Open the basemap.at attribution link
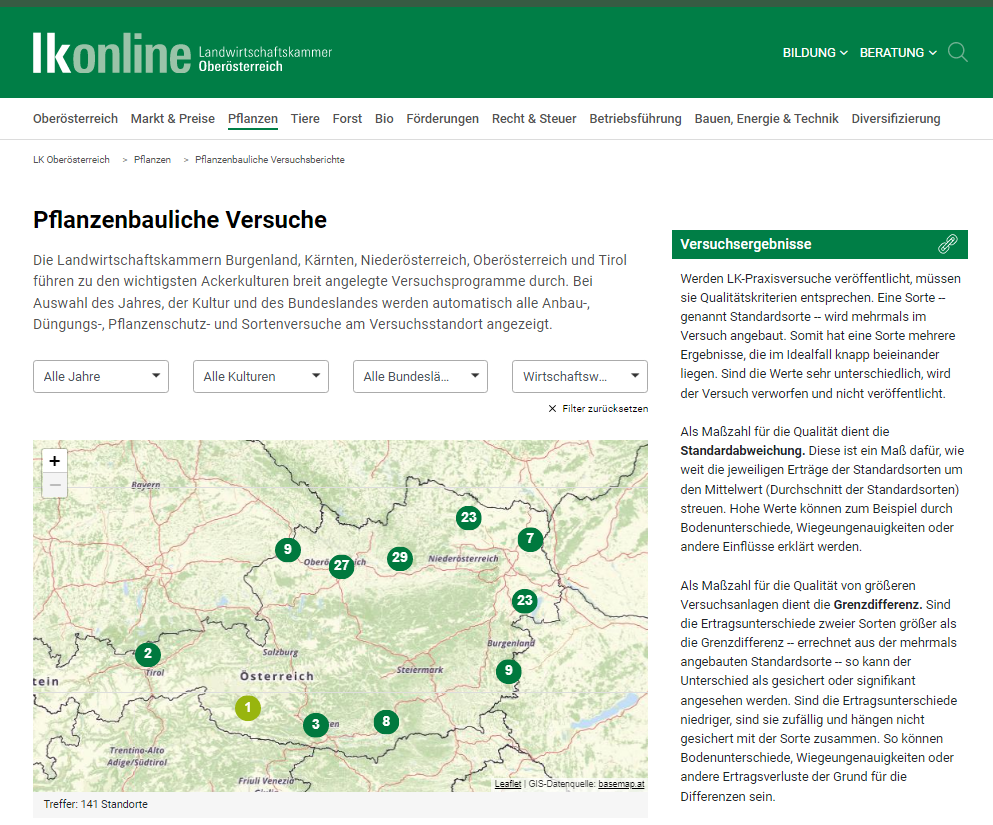The width and height of the screenshot is (993, 825). tap(622, 784)
